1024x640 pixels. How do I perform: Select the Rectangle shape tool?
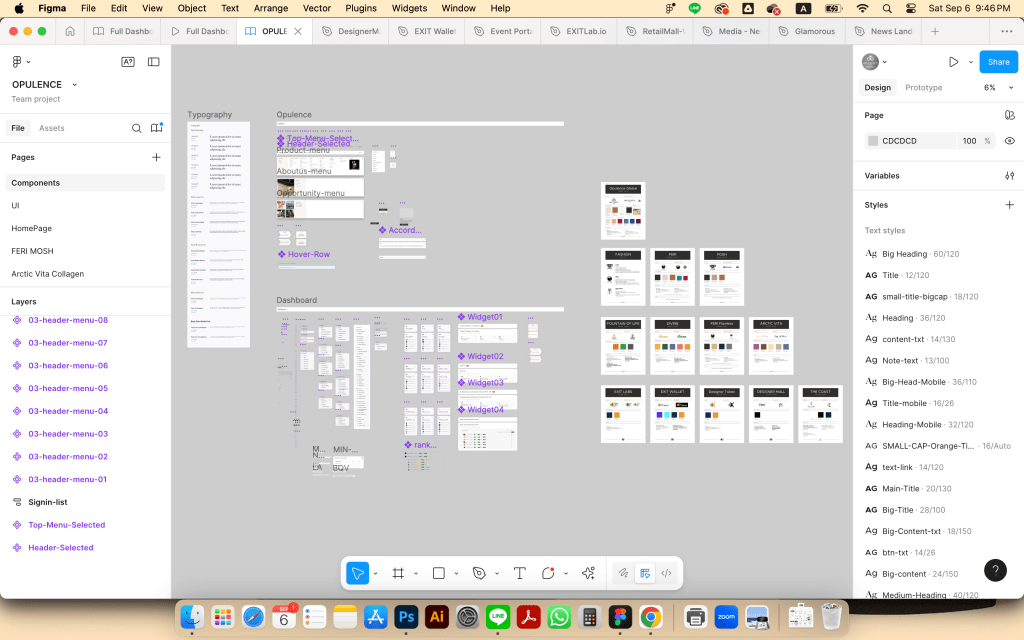pyautogui.click(x=438, y=573)
